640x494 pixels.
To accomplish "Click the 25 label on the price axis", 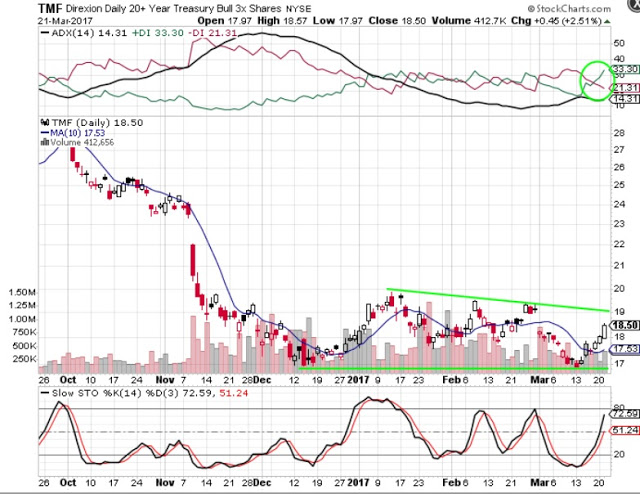I will pos(619,185).
